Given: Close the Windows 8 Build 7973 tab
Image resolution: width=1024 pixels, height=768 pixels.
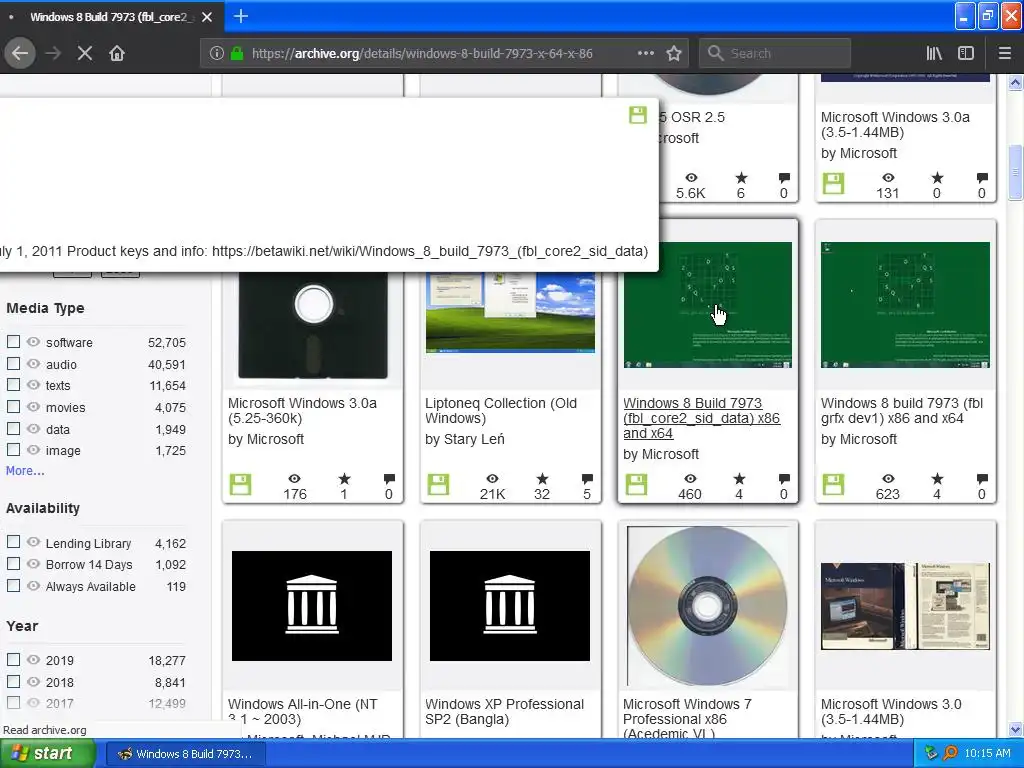Looking at the screenshot, I should (x=207, y=17).
